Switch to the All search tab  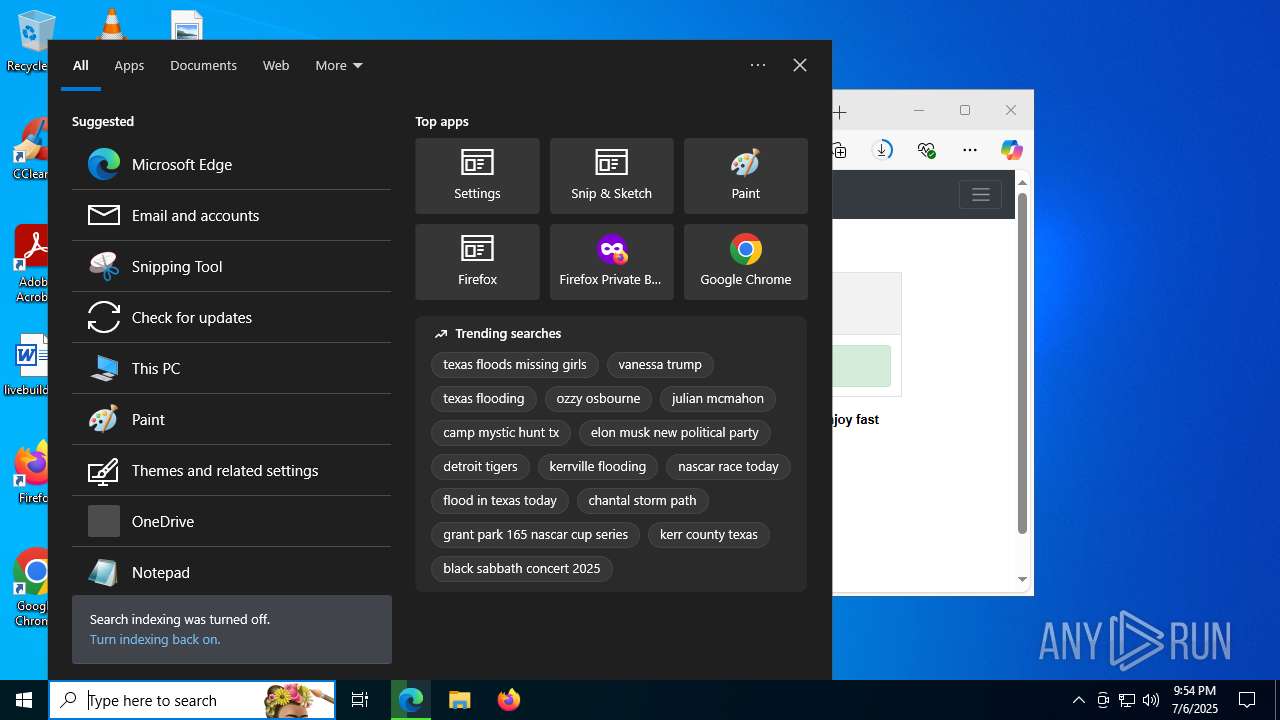pyautogui.click(x=81, y=65)
